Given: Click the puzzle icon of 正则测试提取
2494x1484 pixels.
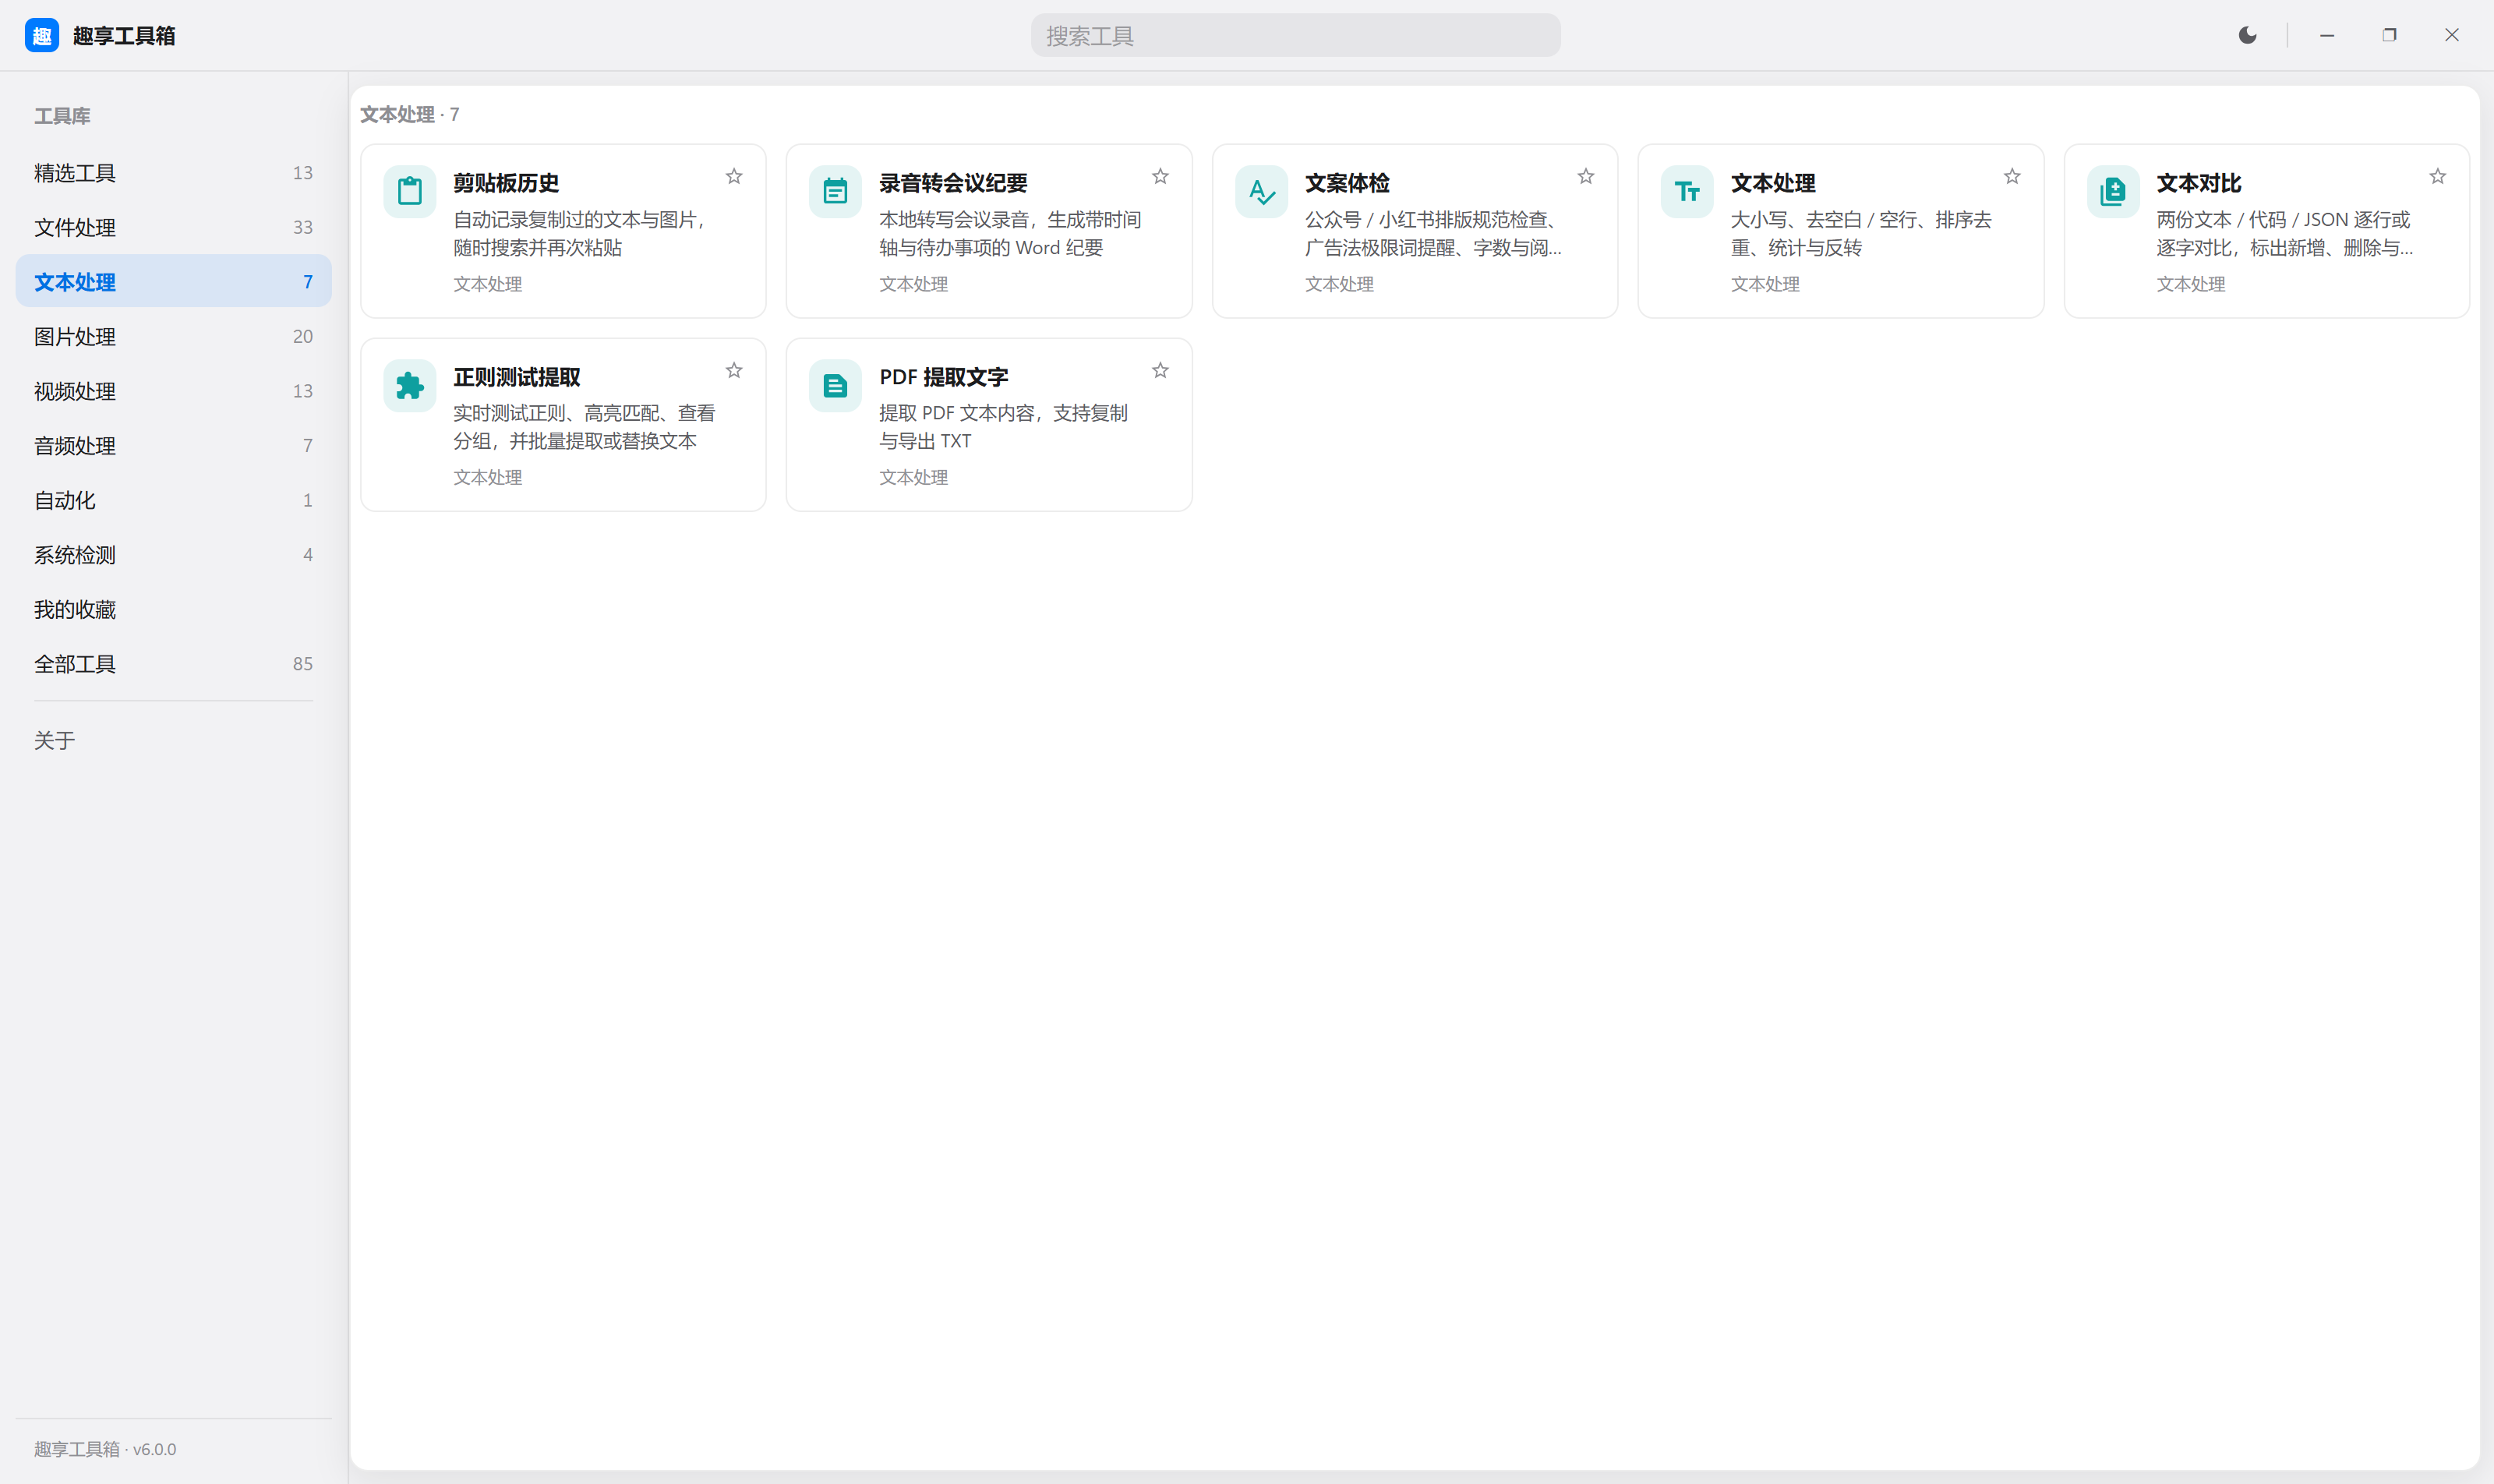Looking at the screenshot, I should point(409,385).
